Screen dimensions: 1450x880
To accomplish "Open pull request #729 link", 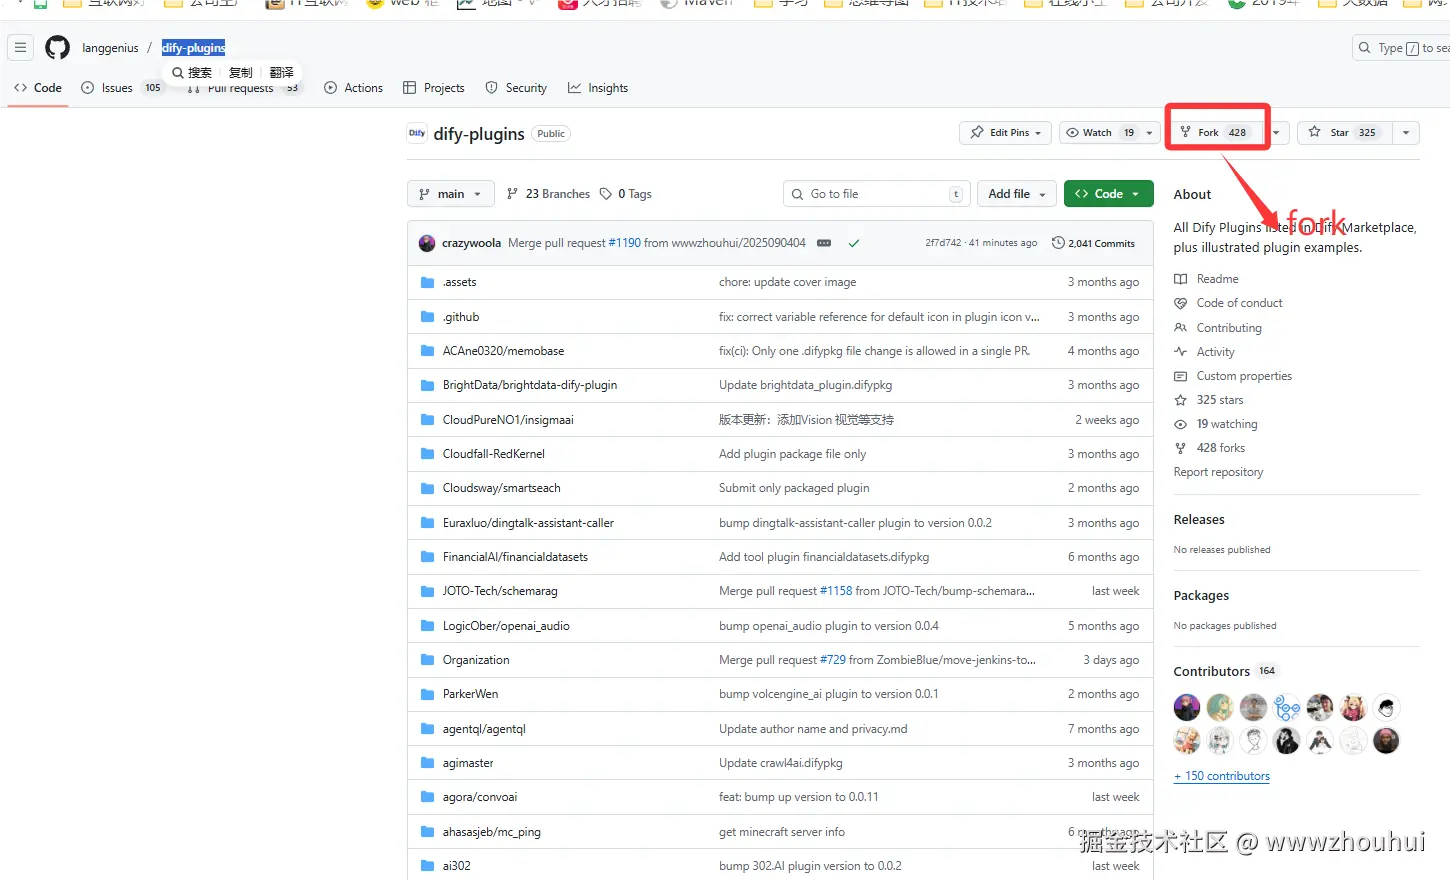I will point(833,660).
